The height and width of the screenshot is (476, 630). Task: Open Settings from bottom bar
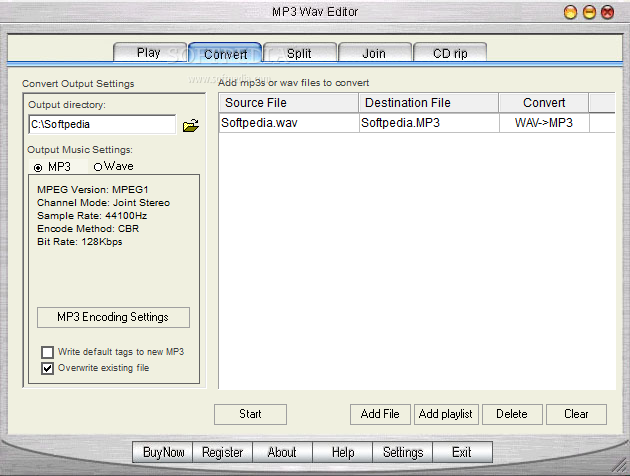402,452
